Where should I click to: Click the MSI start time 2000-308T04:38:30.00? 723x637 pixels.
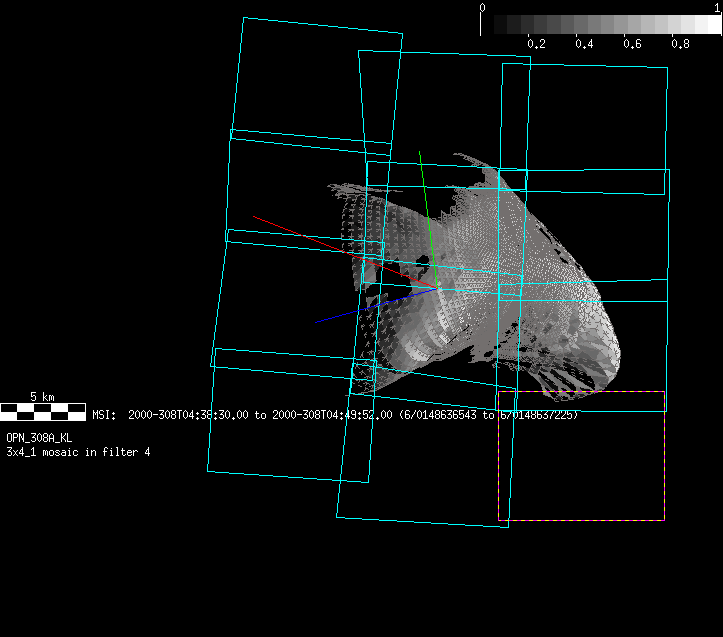pos(189,415)
